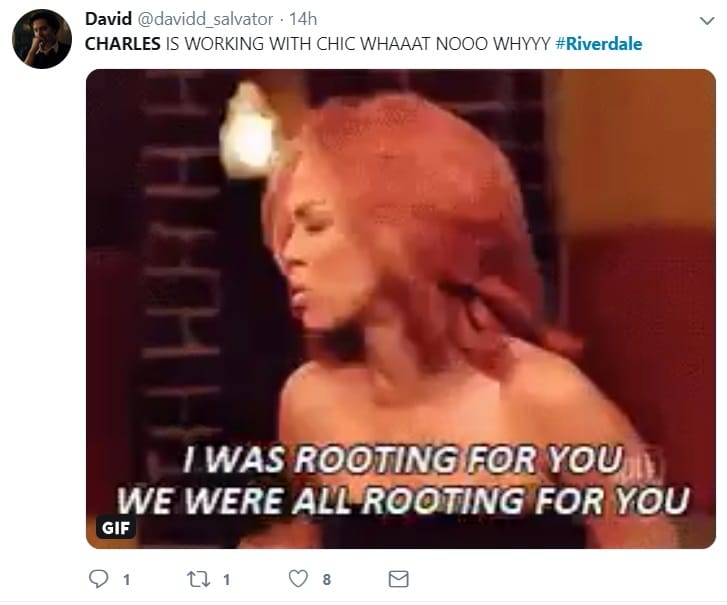Follow the #Riverdale hashtag link
Image resolution: width=727 pixels, height=605 pixels.
599,44
